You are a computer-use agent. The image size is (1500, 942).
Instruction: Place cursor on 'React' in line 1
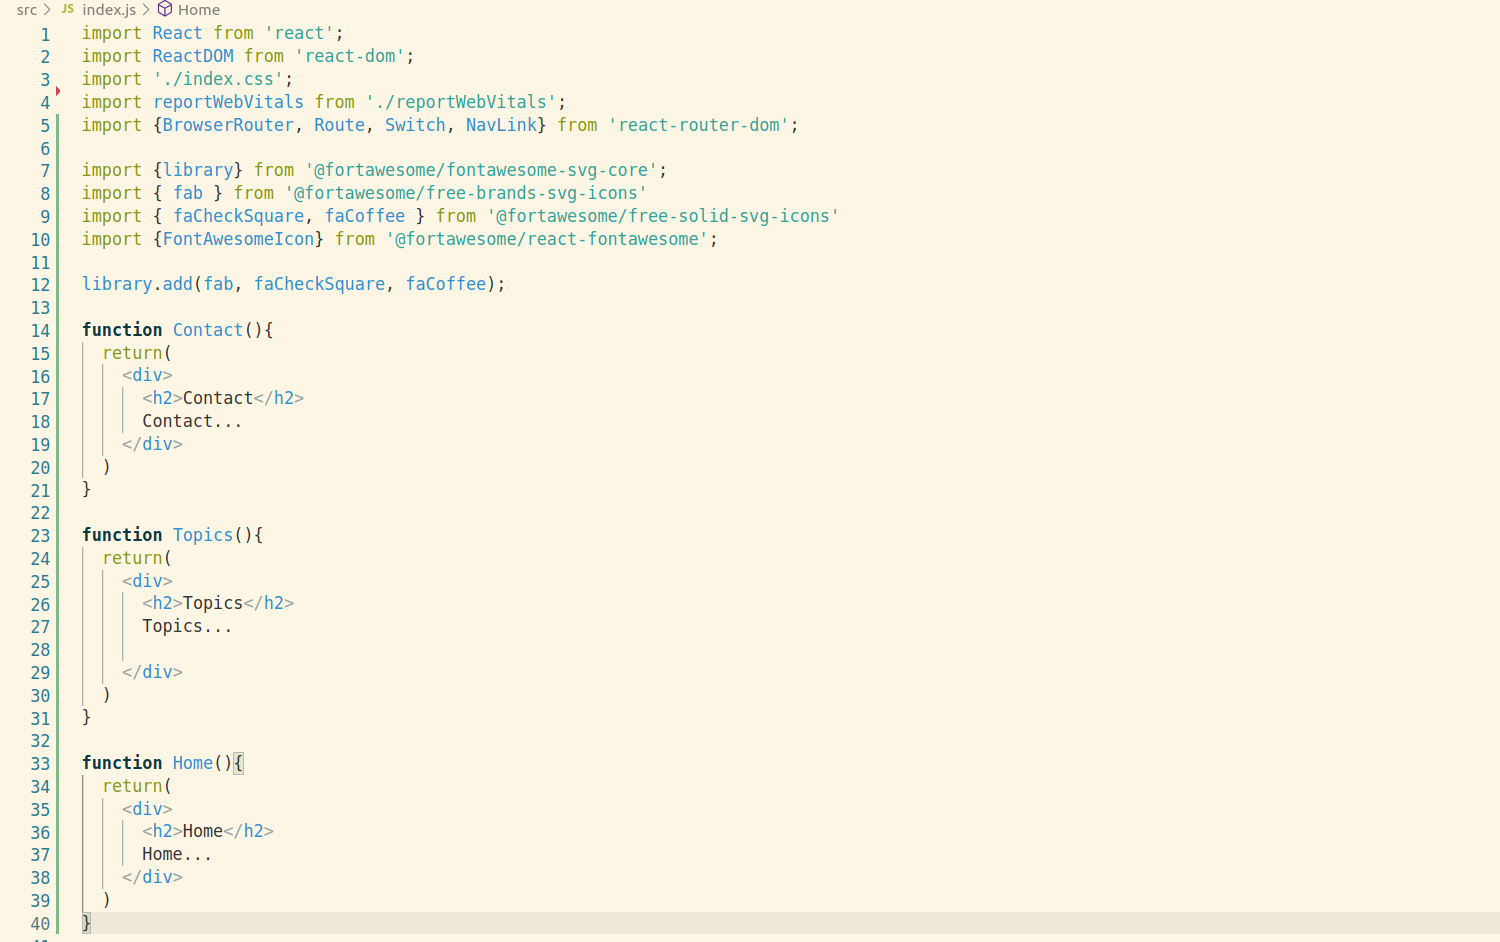pyautogui.click(x=177, y=33)
